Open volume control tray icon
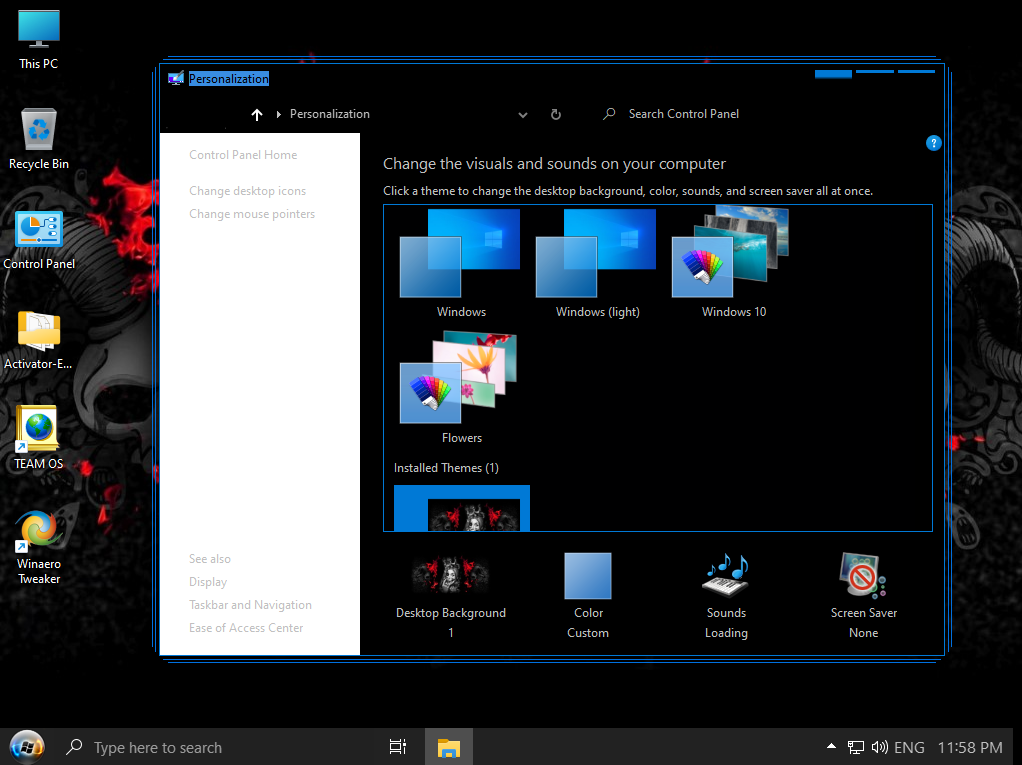The width and height of the screenshot is (1022, 765). pos(879,747)
